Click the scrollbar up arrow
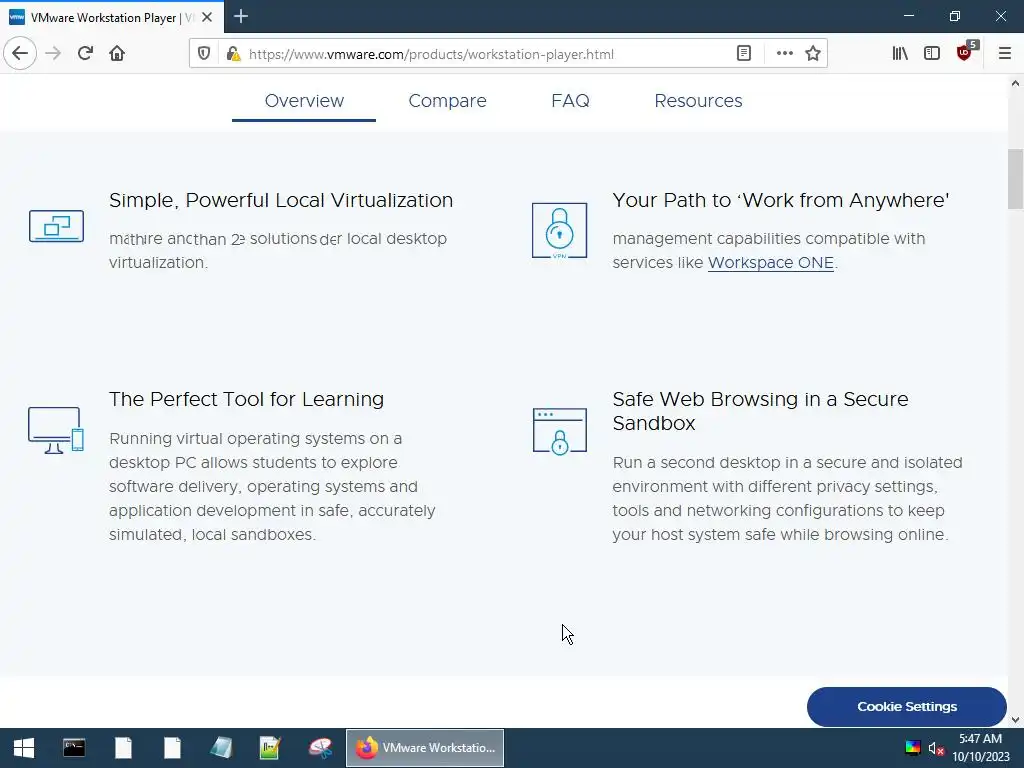 [x=1015, y=83]
